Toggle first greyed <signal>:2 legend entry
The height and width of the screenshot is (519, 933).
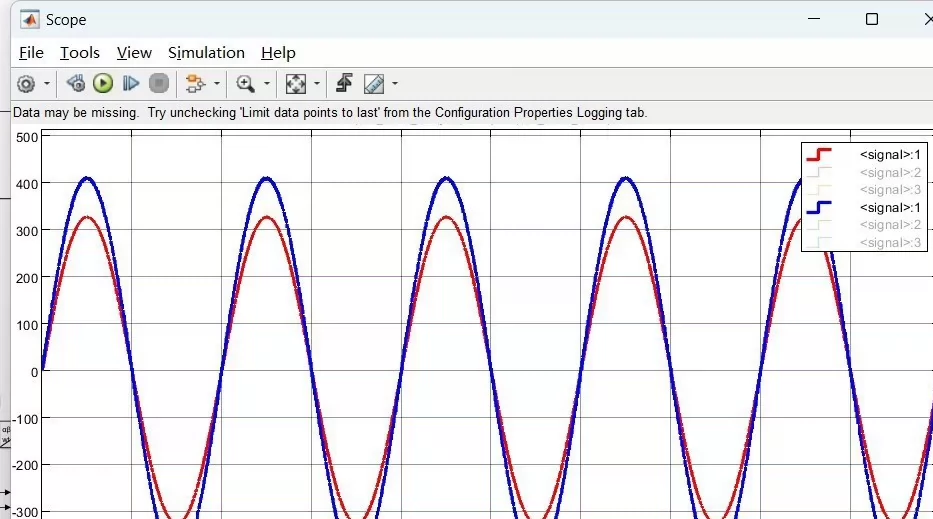[890, 173]
